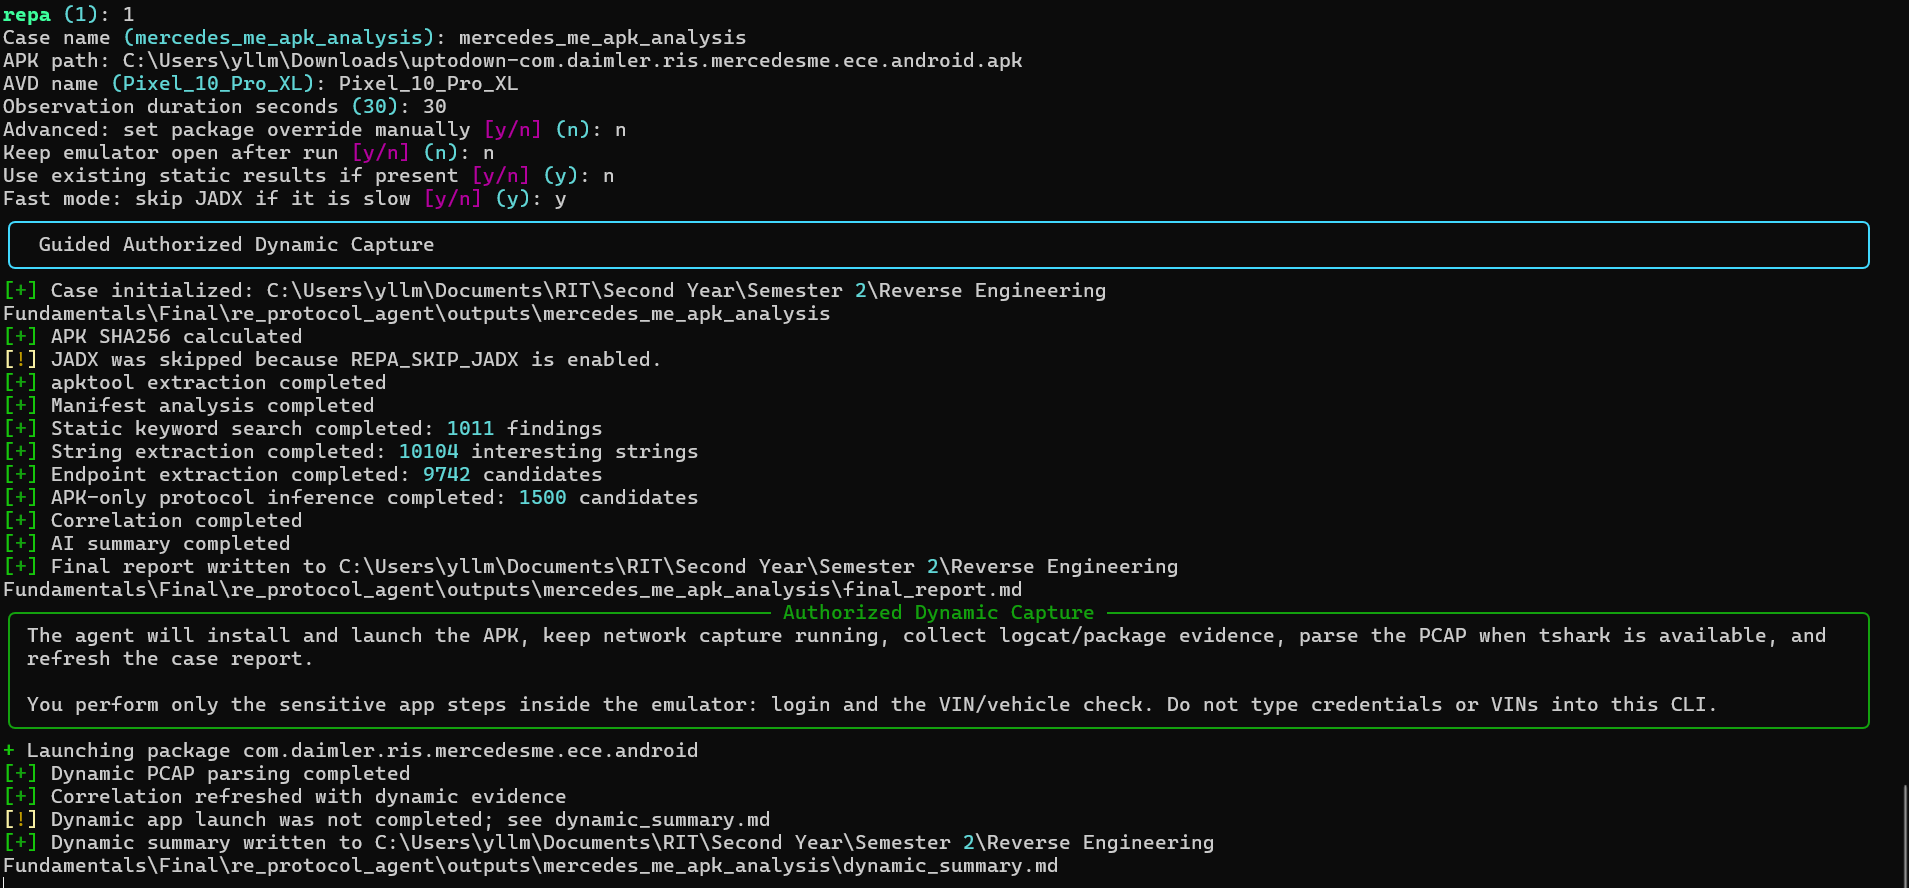
Task: Click the terminal scrollbar thumb
Action: 1904,835
